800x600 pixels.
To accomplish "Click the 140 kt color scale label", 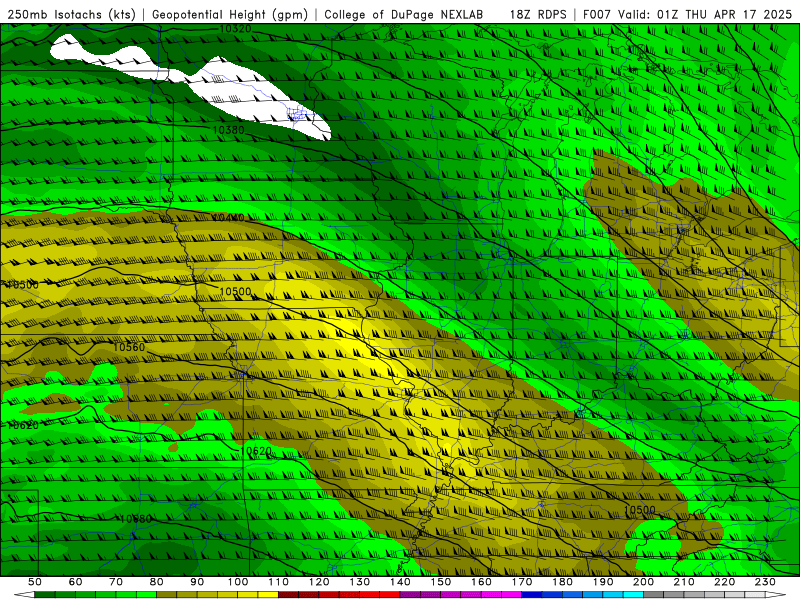I will click(400, 582).
